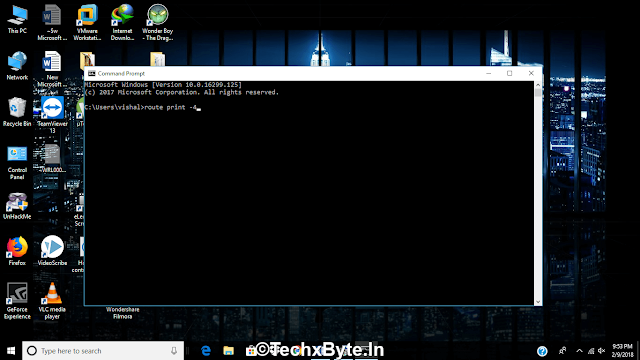Launch VLC media player shortcut
Screen dimensions: 640x360
click(52, 301)
